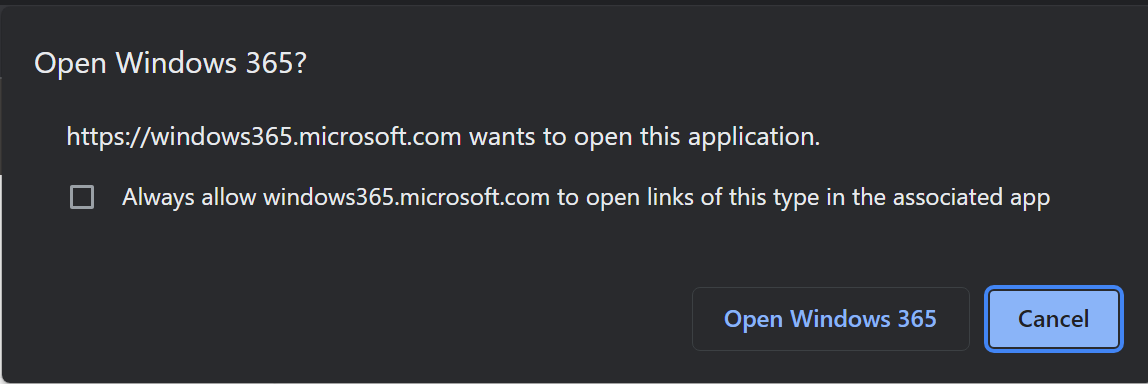Click windows365.microsoft.com inside the checkbox label
1148x384 pixels.
tap(406, 197)
